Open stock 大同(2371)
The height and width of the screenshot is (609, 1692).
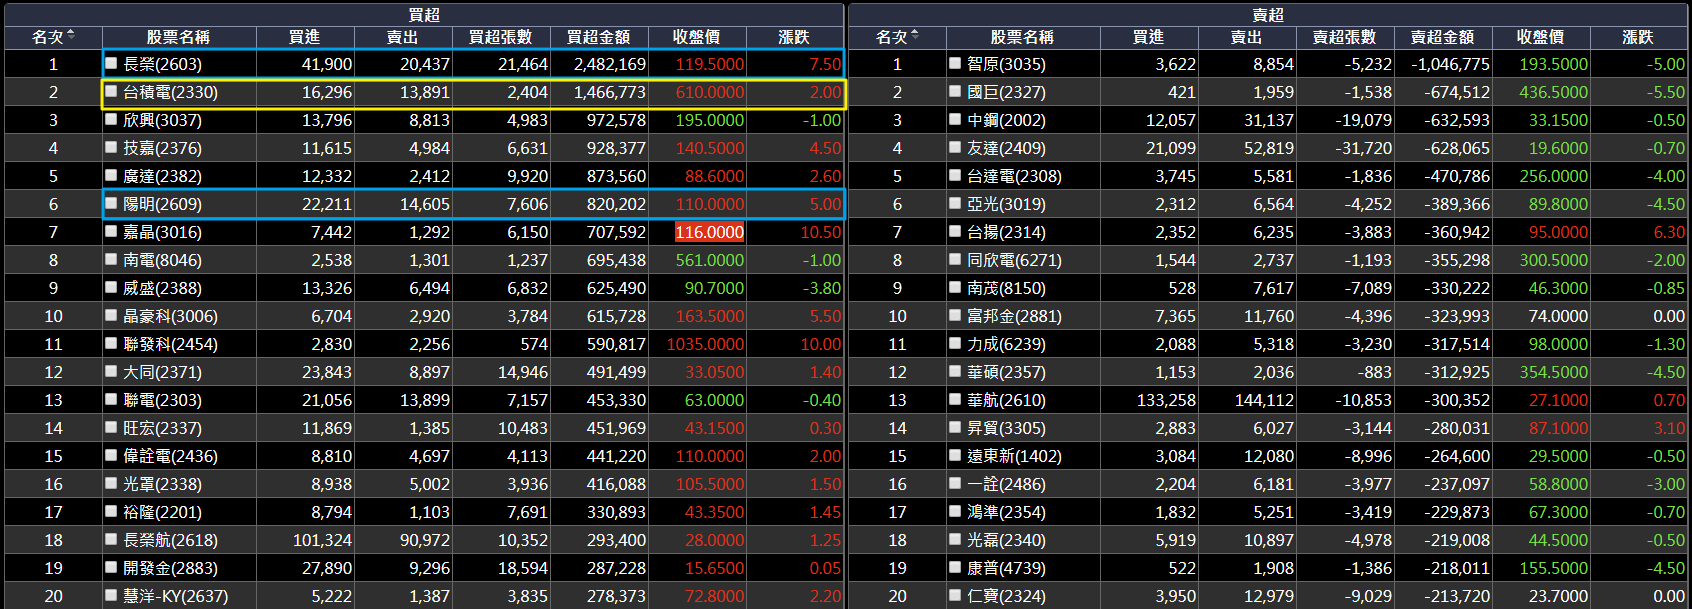(162, 372)
